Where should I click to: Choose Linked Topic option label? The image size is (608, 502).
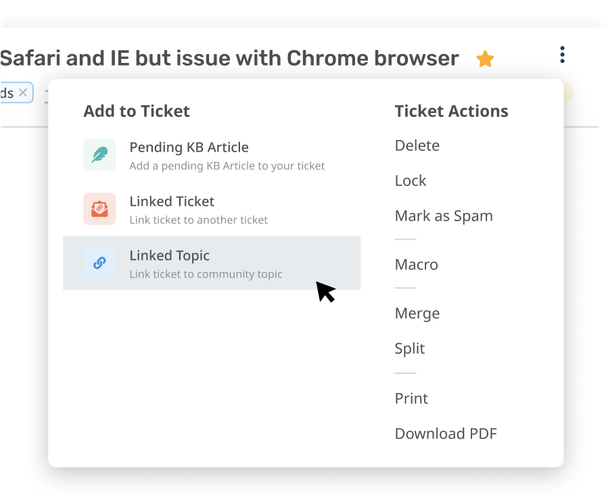(169, 256)
